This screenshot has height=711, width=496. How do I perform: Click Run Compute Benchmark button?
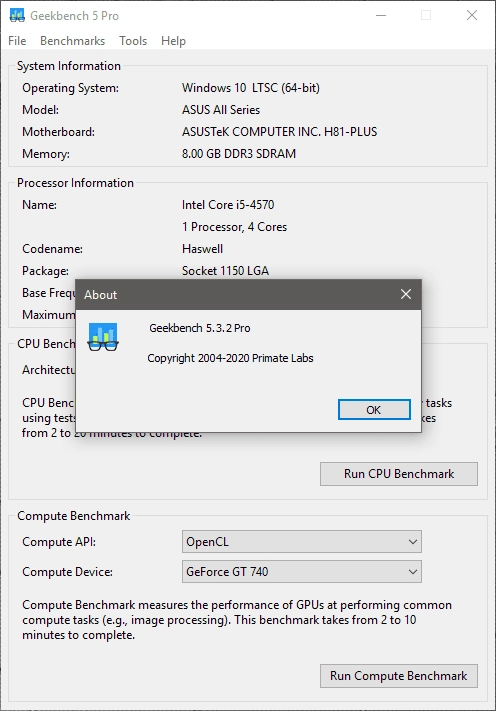pyautogui.click(x=399, y=676)
